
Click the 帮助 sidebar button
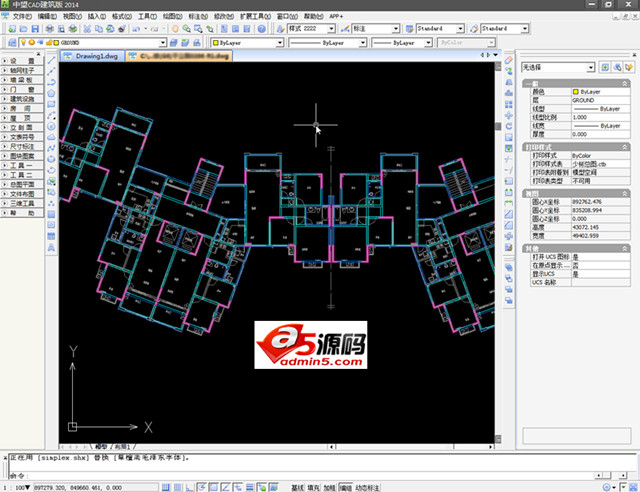coord(22,213)
